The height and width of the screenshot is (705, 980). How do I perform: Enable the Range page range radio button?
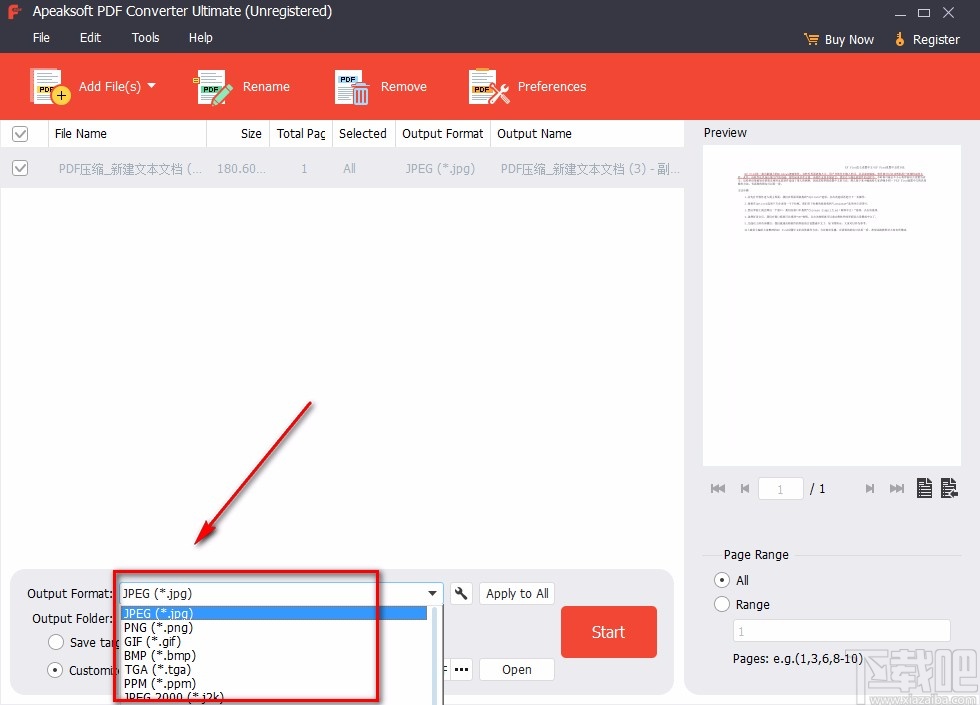click(x=721, y=604)
